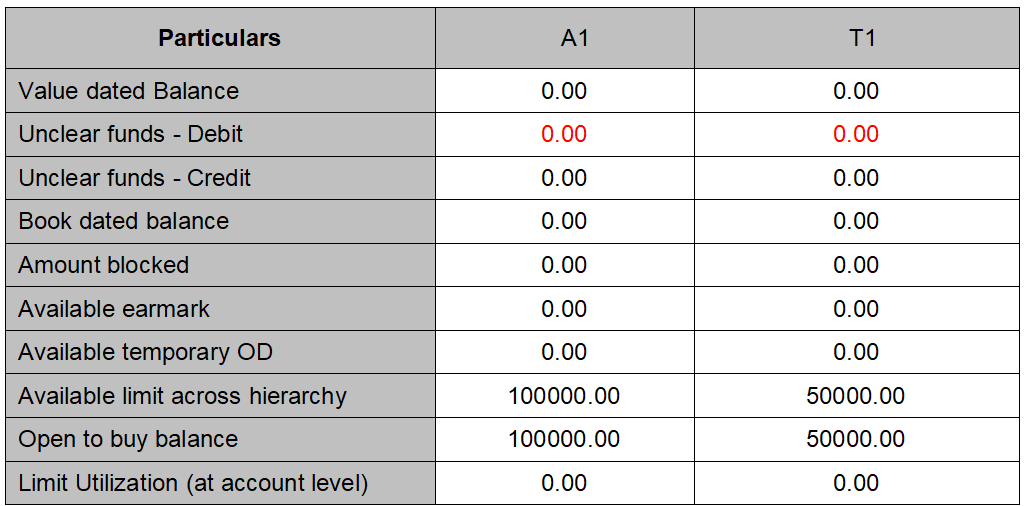Select the Unclear funds - Credit label
The image size is (1027, 506).
pyautogui.click(x=135, y=178)
